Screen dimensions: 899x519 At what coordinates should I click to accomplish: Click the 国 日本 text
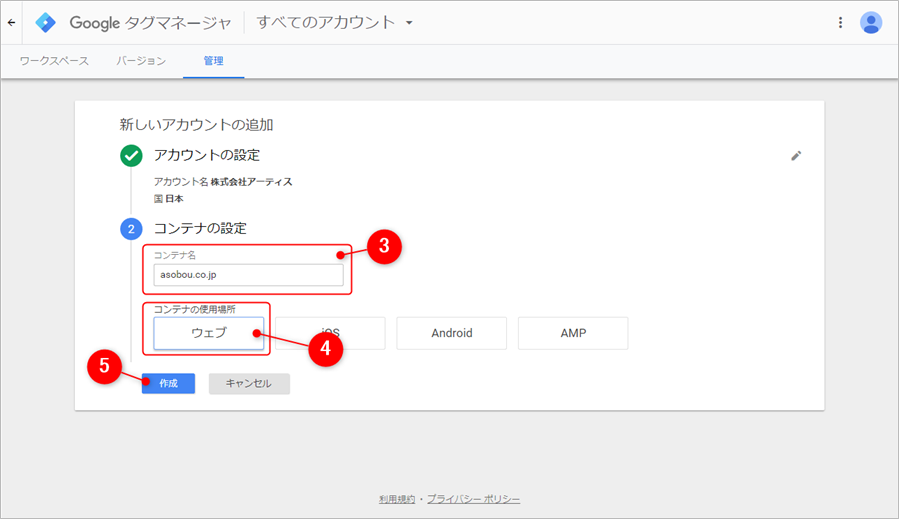coord(169,198)
